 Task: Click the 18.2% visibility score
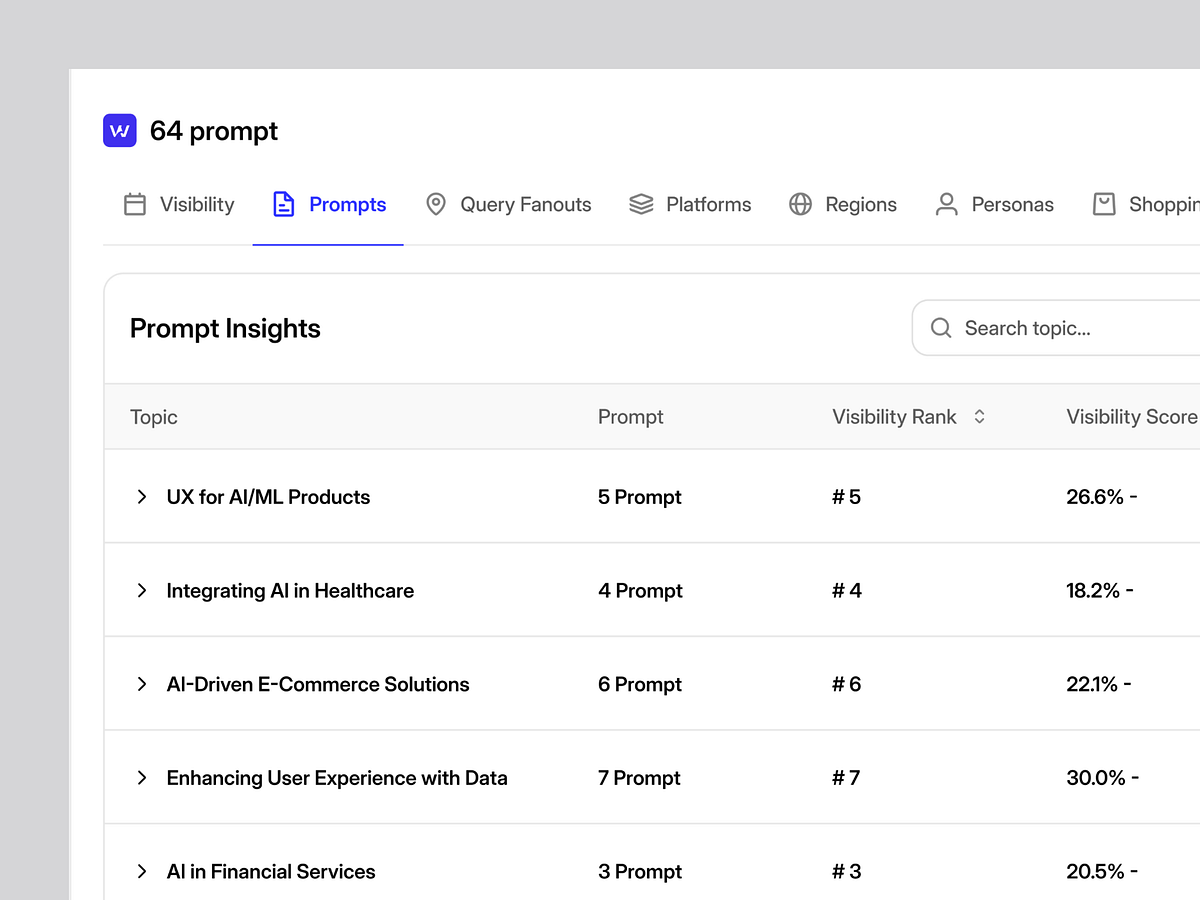coord(1093,591)
